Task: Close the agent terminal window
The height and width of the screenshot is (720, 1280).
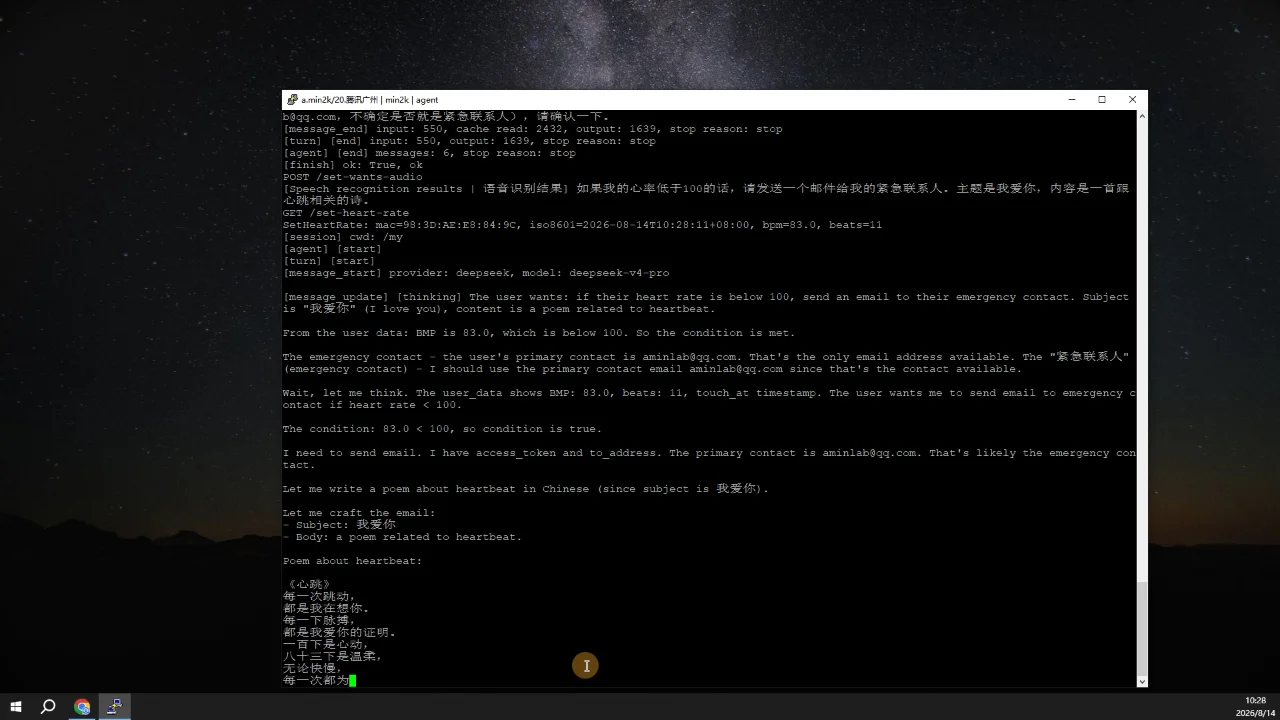Action: [1132, 100]
